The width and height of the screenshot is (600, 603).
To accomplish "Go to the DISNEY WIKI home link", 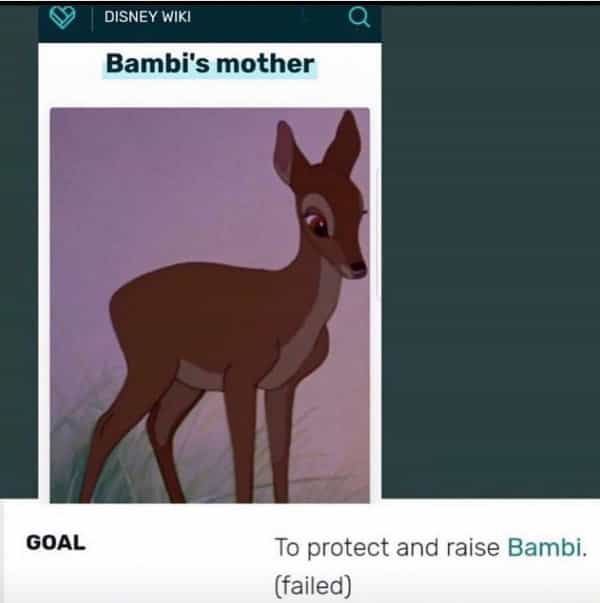I will click(147, 17).
